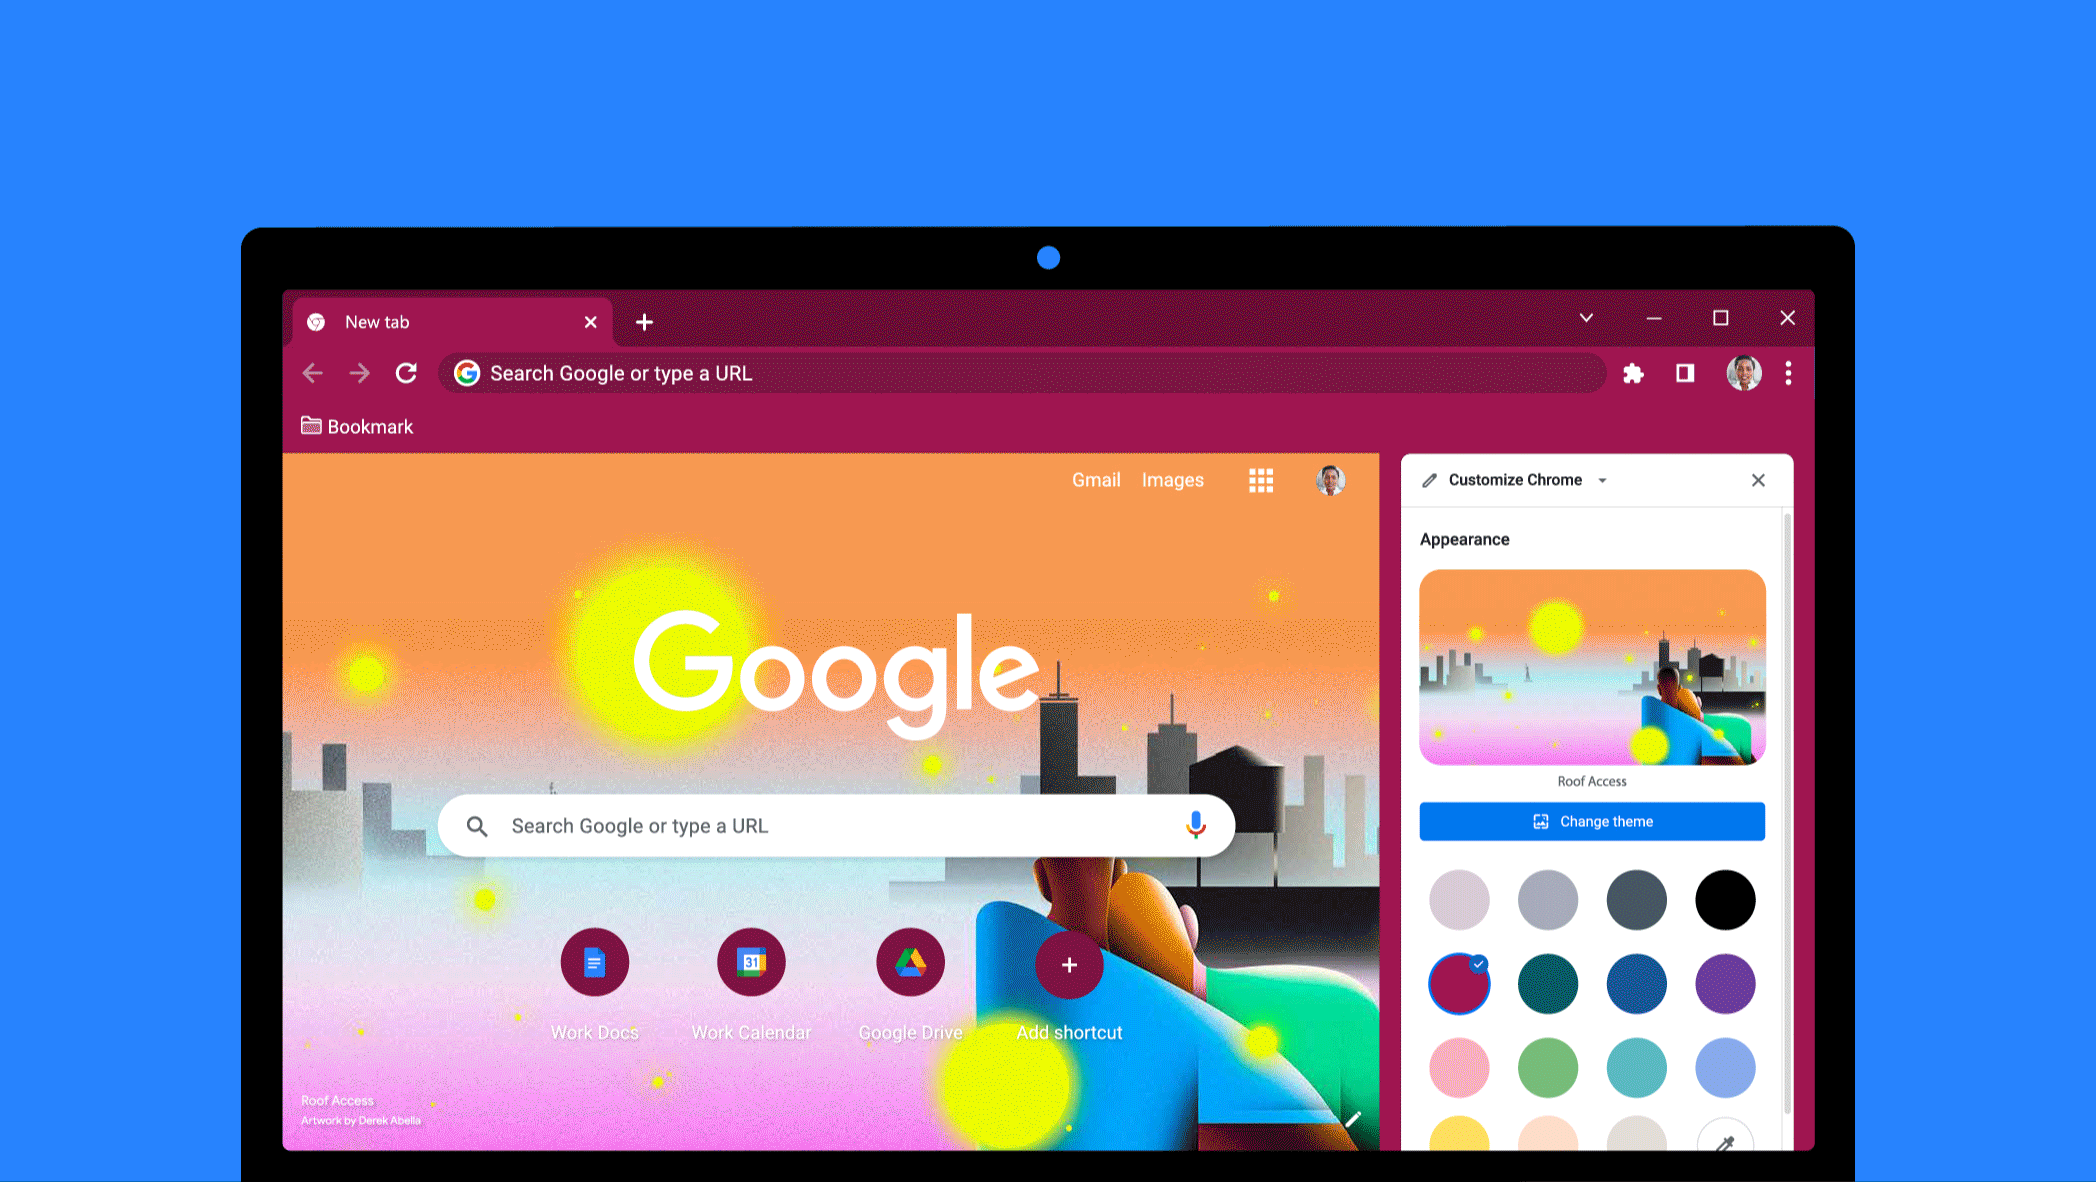Click the New tab plus icon

[645, 321]
